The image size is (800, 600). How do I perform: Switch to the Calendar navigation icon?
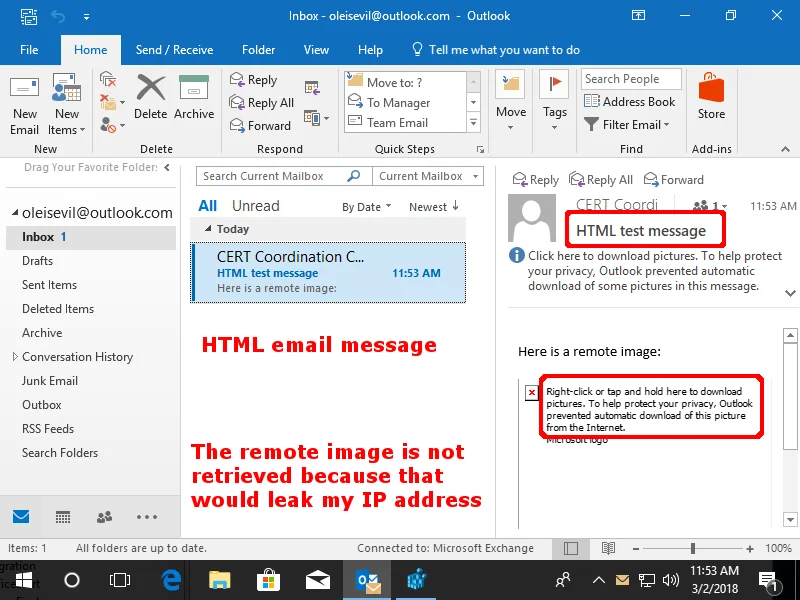pyautogui.click(x=62, y=517)
